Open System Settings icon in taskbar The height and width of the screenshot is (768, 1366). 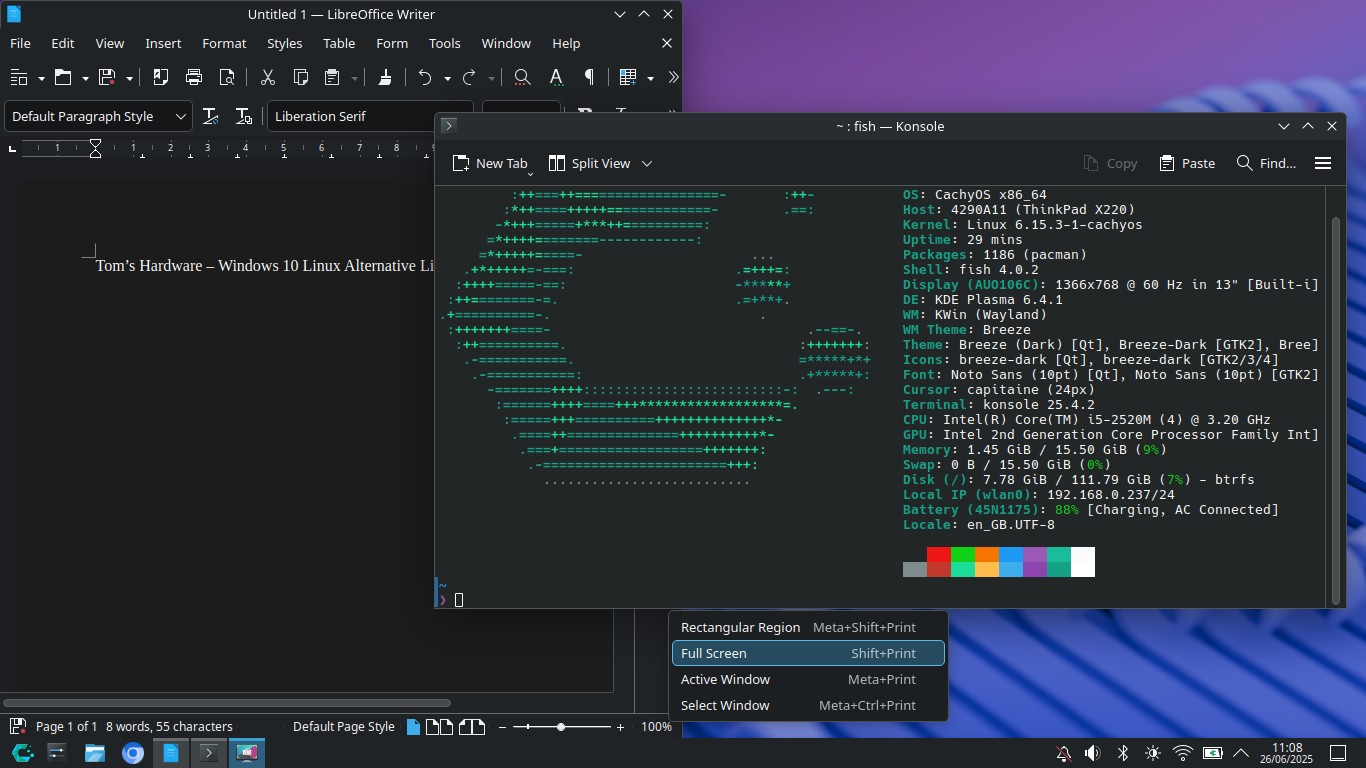(x=57, y=753)
